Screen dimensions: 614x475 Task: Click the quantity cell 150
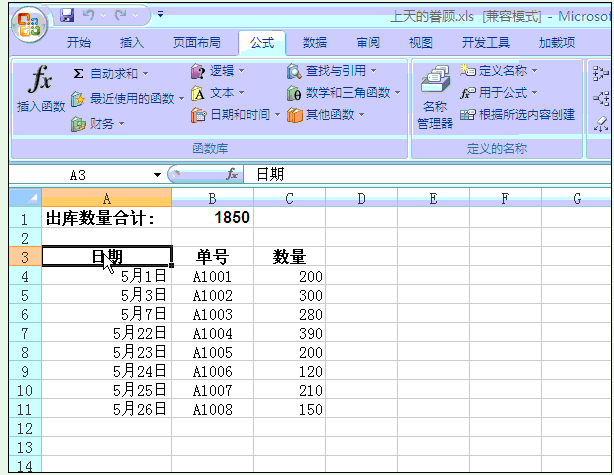pyautogui.click(x=289, y=409)
